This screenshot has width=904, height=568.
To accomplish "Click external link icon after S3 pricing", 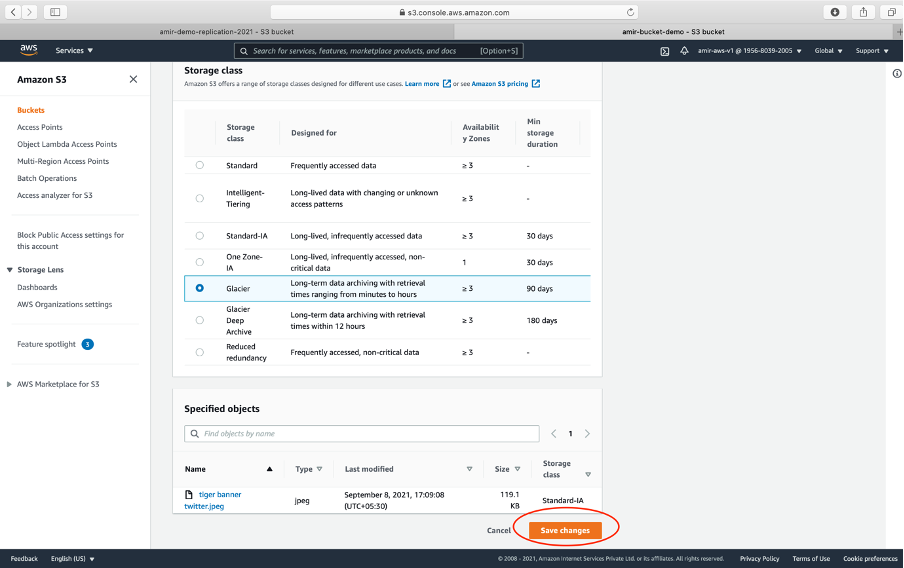I will pyautogui.click(x=536, y=84).
